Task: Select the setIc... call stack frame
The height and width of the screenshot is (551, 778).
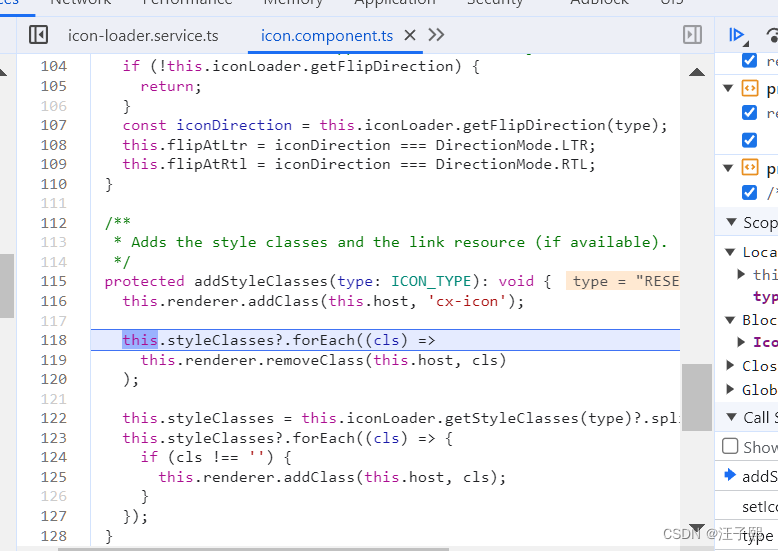Action: (759, 507)
